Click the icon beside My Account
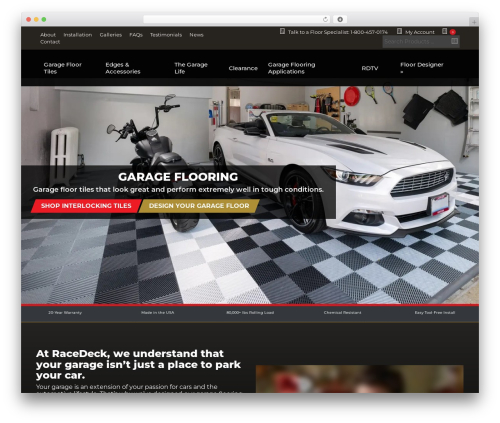The height and width of the screenshot is (423, 500). click(399, 31)
